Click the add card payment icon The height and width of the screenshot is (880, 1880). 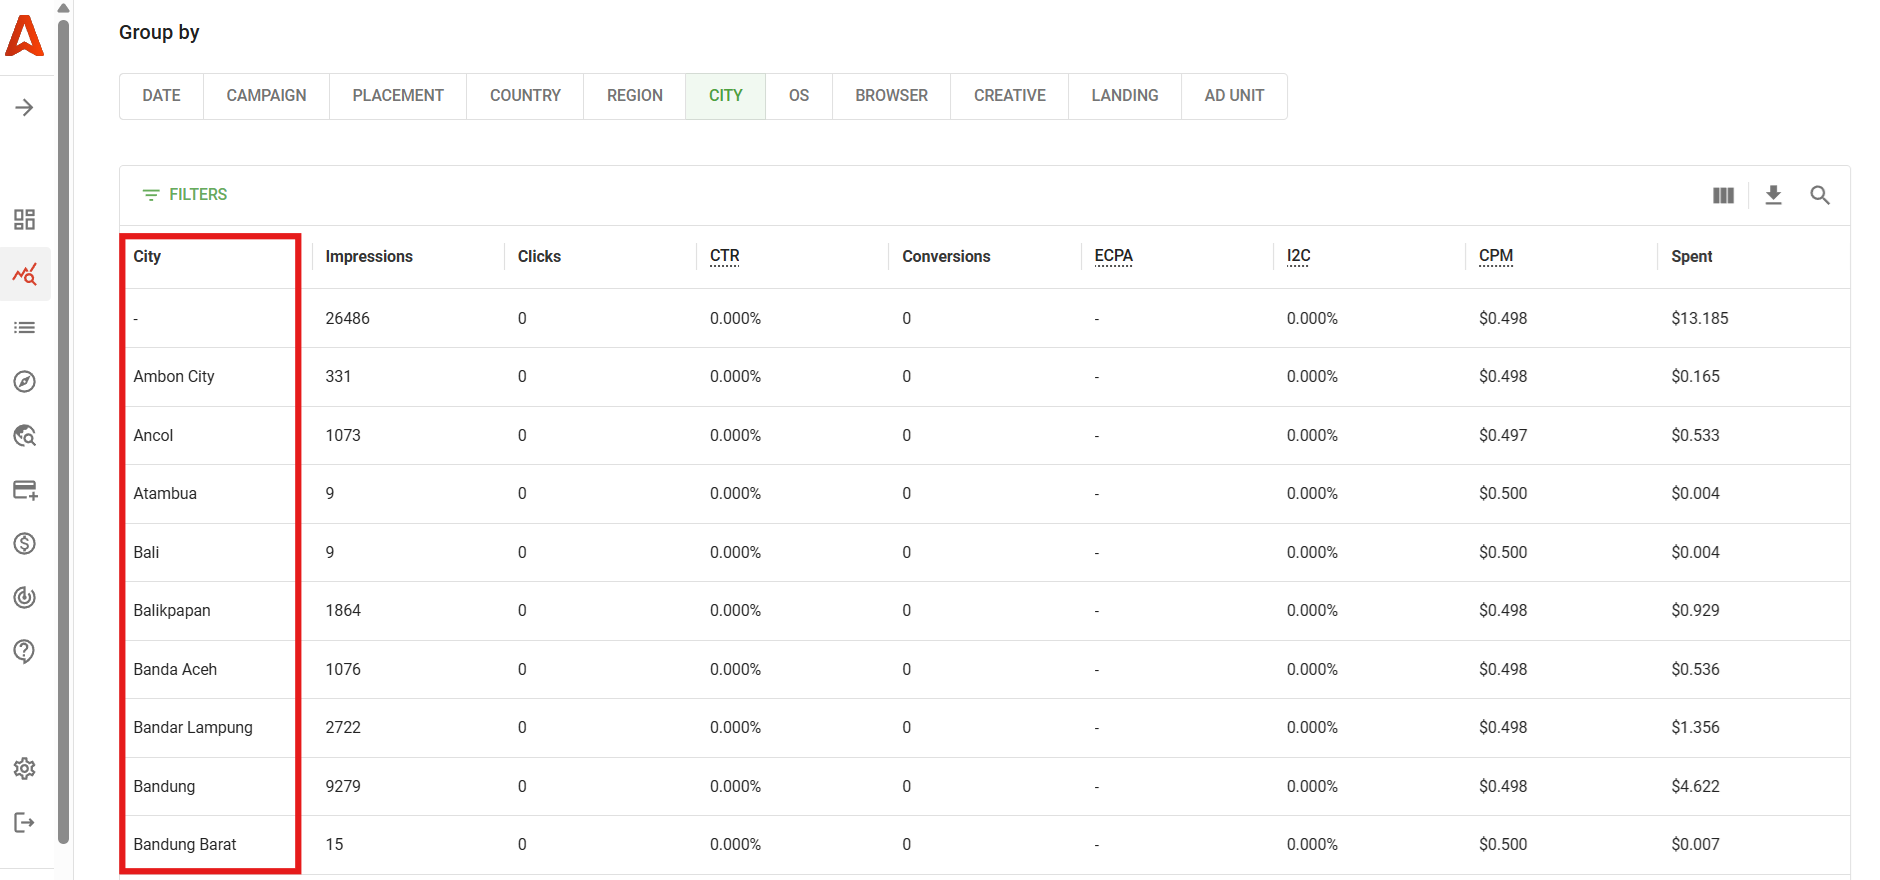(x=25, y=490)
